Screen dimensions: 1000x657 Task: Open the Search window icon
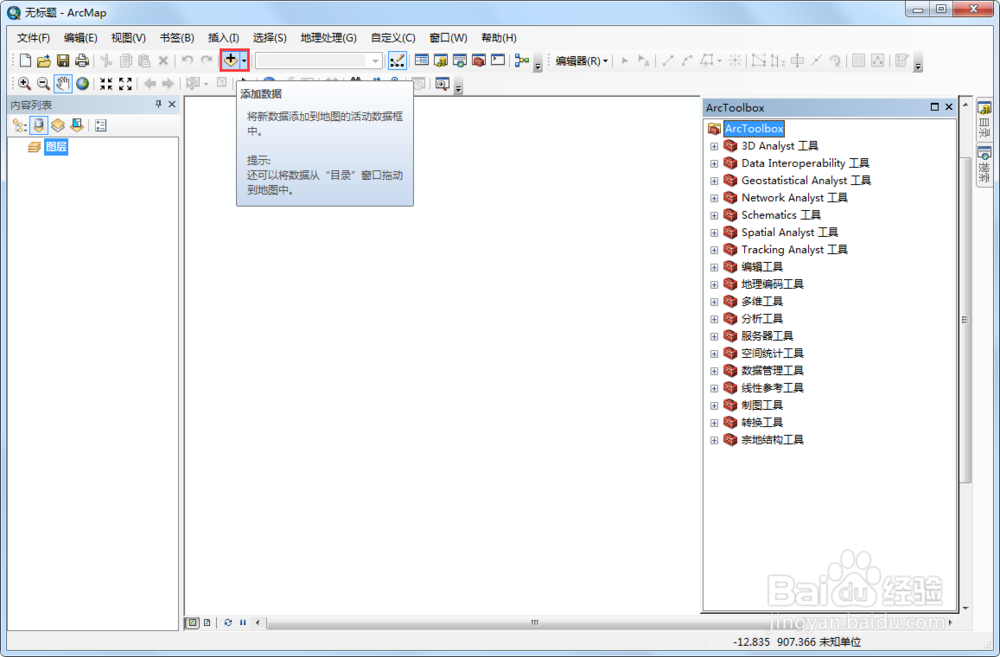point(460,61)
